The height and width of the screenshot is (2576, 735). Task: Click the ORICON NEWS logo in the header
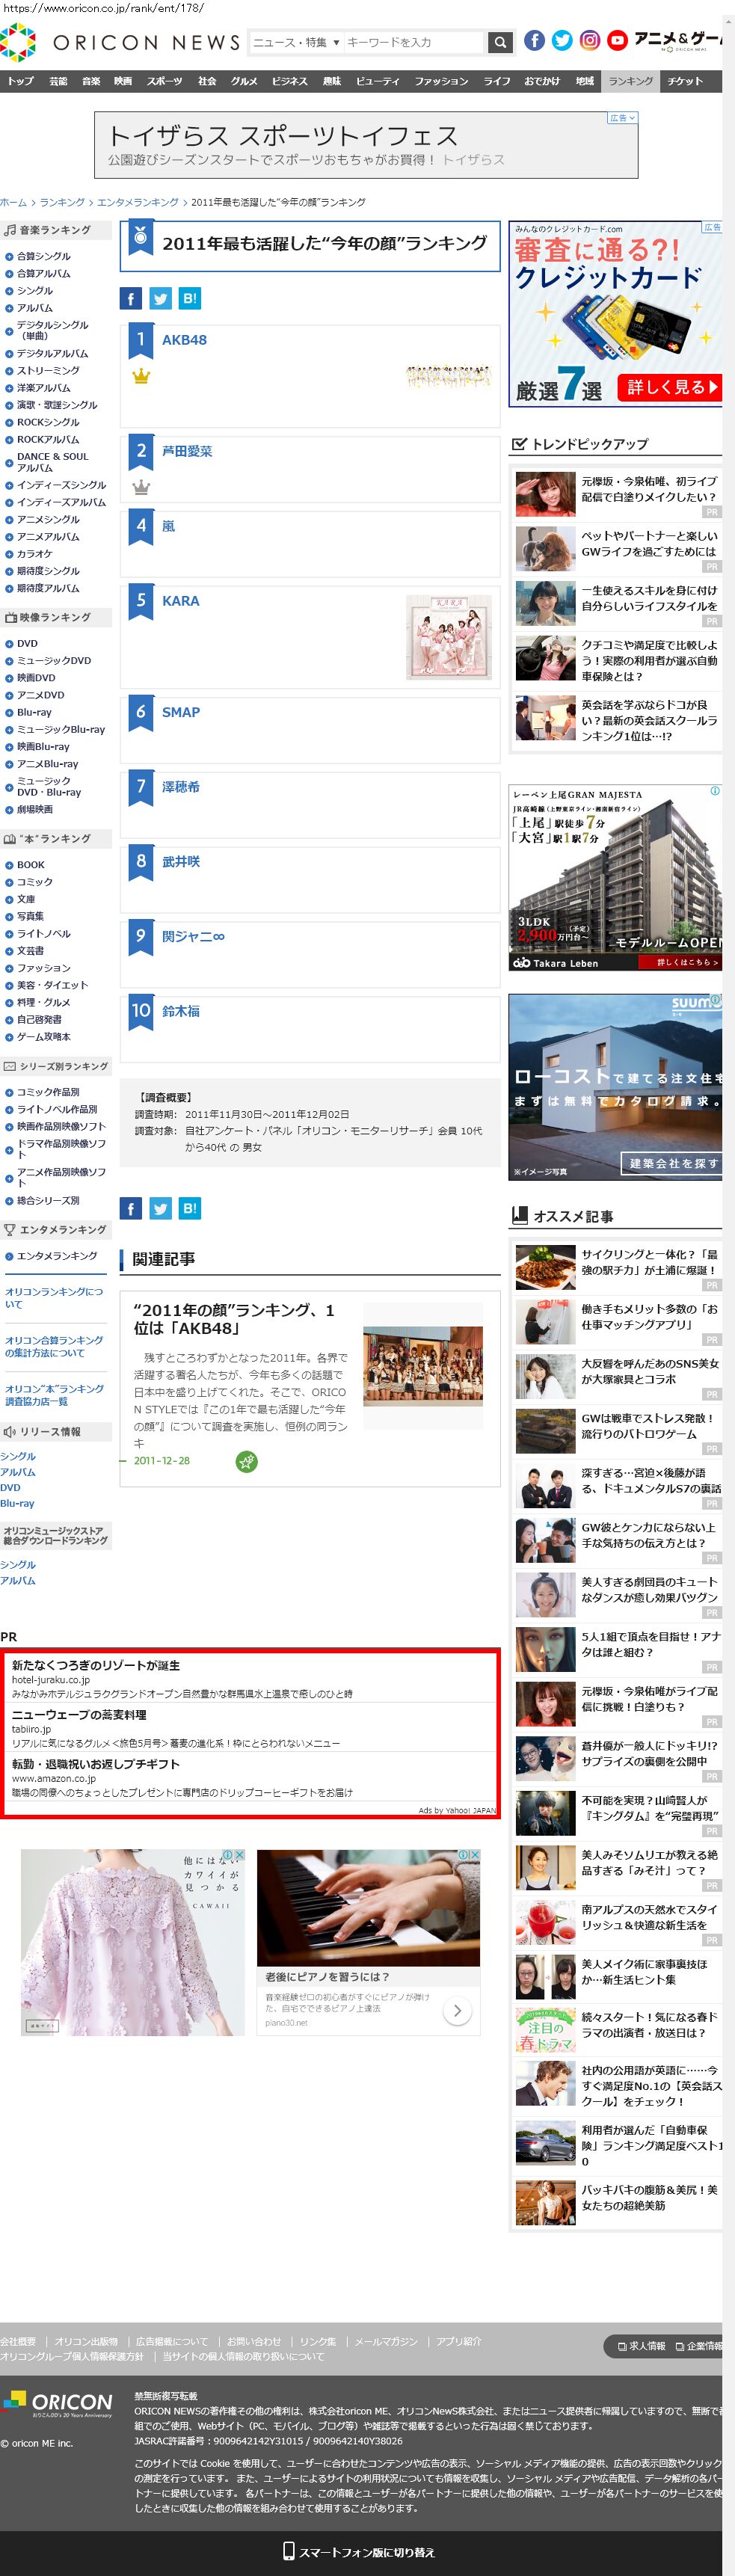(x=120, y=42)
